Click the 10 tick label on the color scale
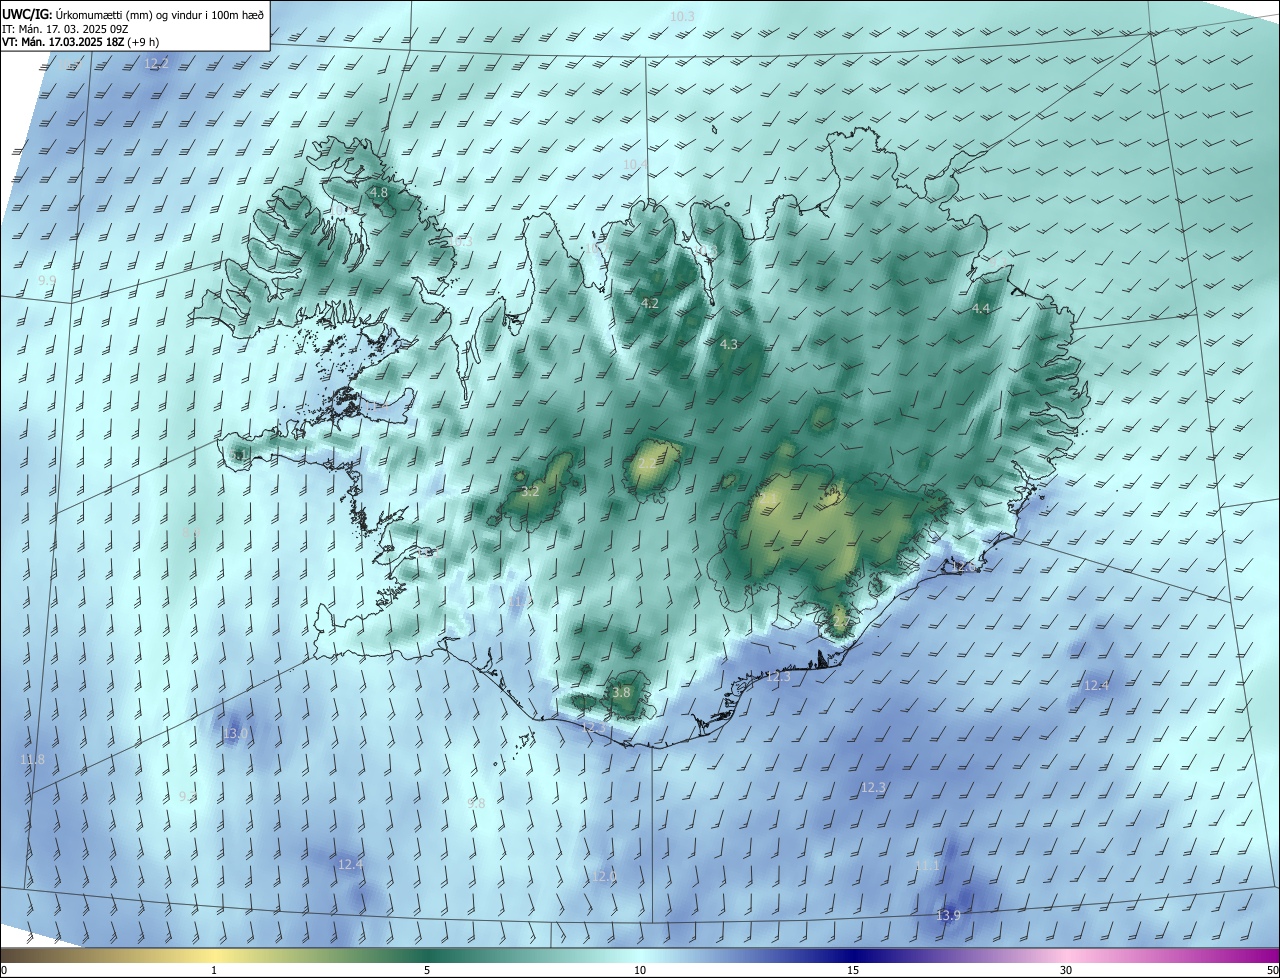The width and height of the screenshot is (1280, 978). [640, 971]
